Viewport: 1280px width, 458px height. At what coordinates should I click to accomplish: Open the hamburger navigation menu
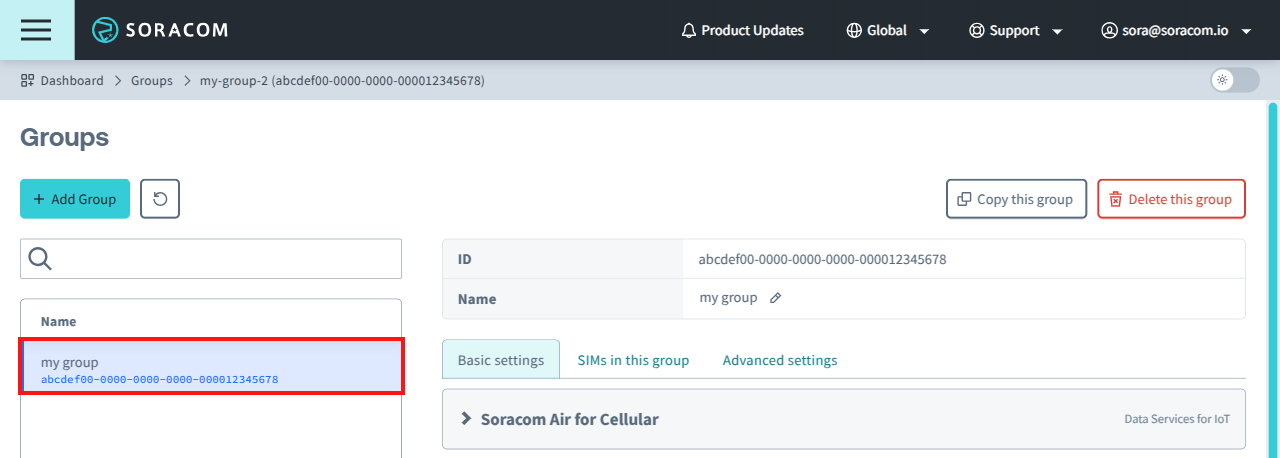(36, 30)
